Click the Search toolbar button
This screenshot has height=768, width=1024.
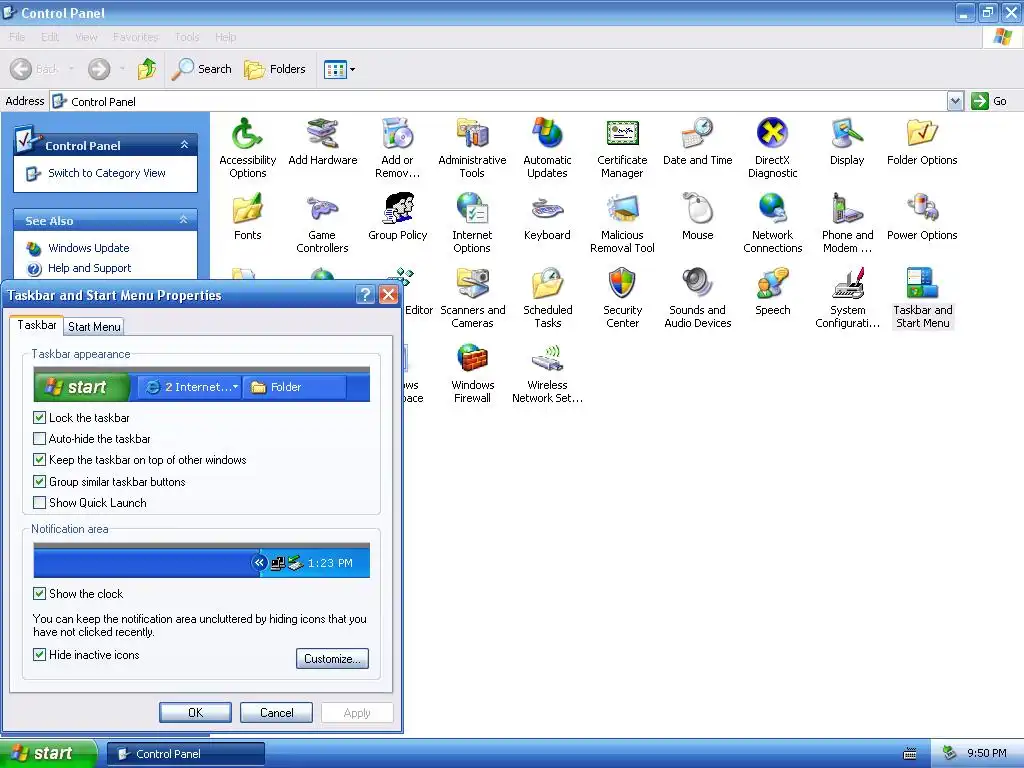tap(202, 69)
